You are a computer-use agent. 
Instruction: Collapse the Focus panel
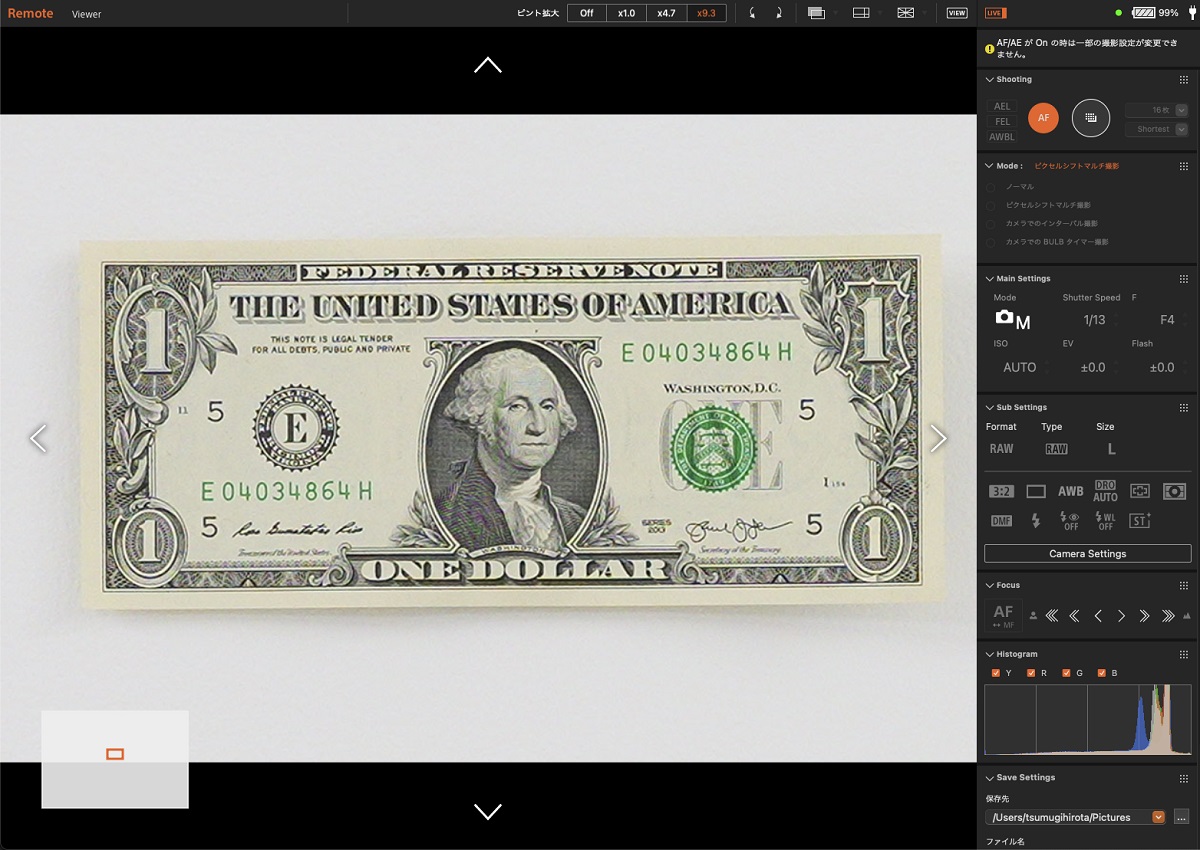[990, 585]
